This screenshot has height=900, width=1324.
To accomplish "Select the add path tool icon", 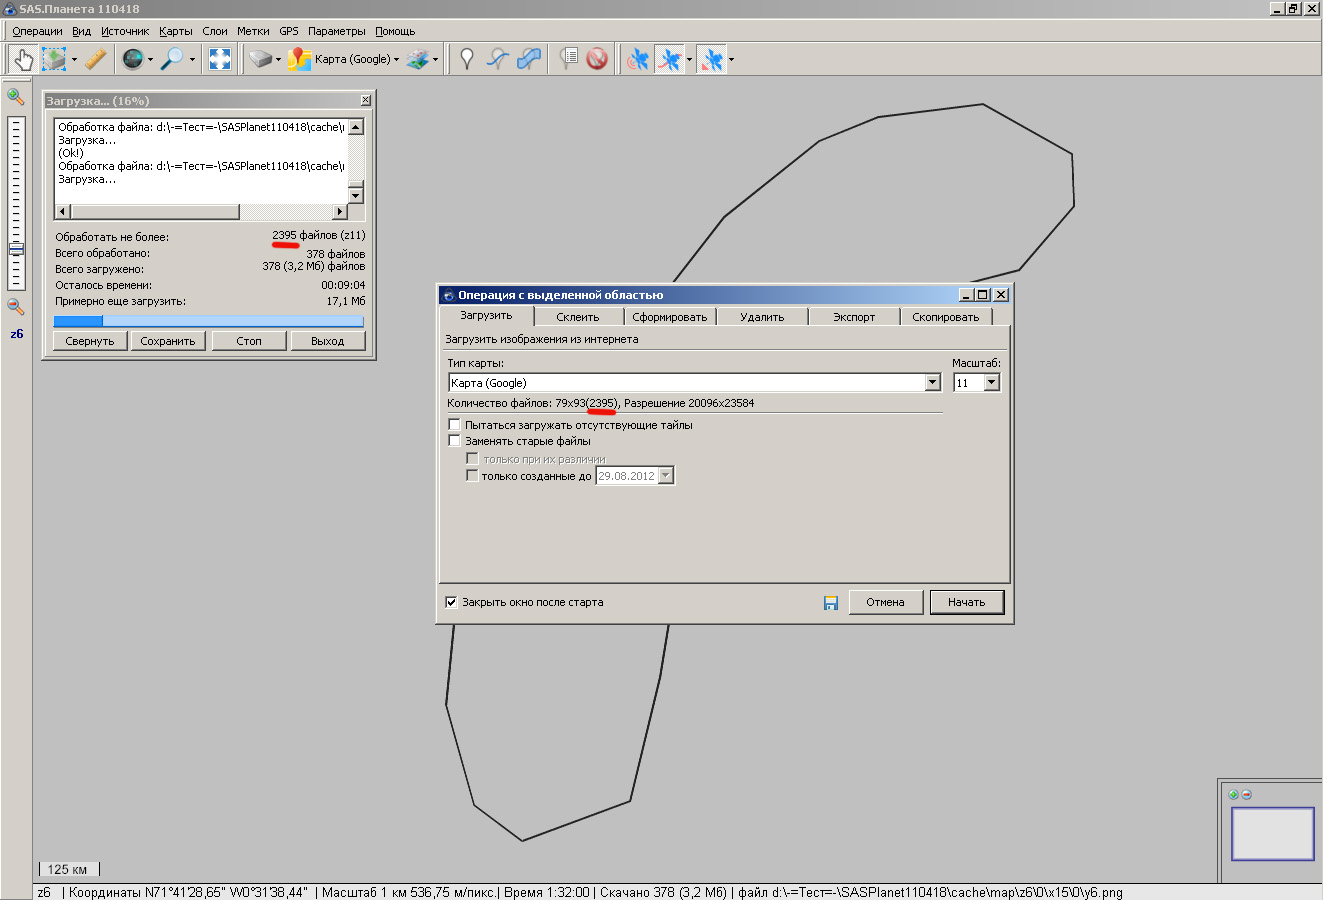I will (498, 60).
